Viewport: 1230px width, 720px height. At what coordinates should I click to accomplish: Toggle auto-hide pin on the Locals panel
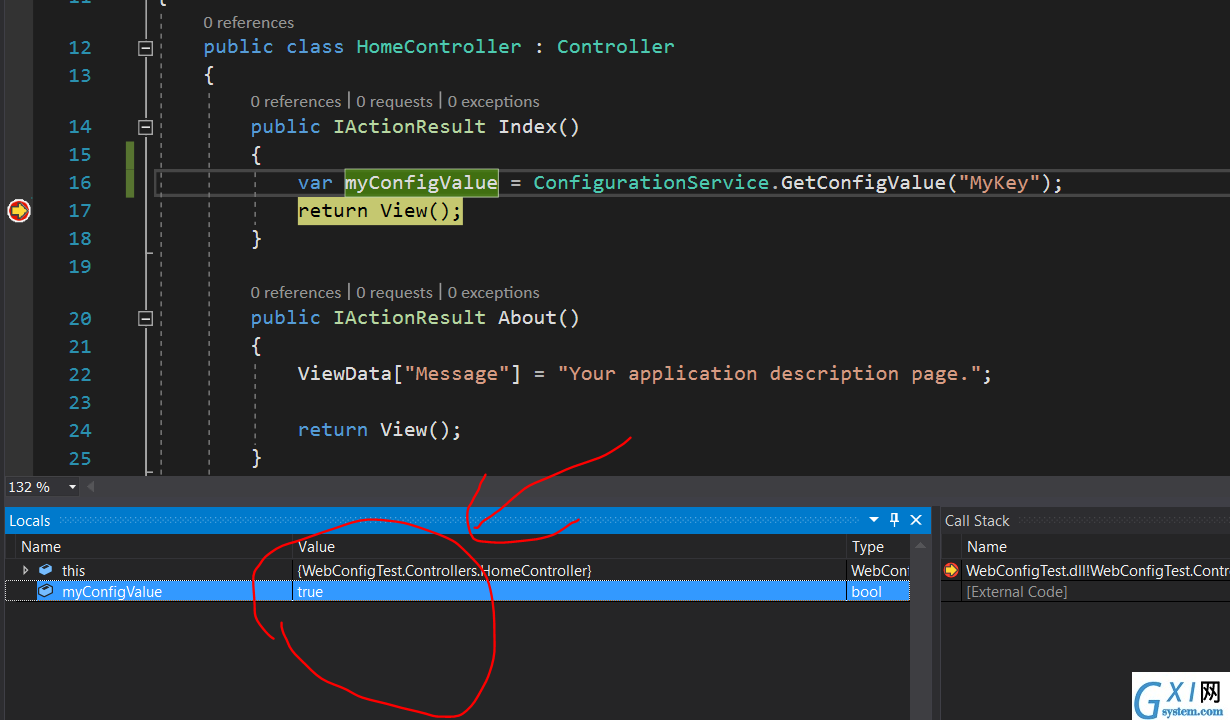point(895,520)
